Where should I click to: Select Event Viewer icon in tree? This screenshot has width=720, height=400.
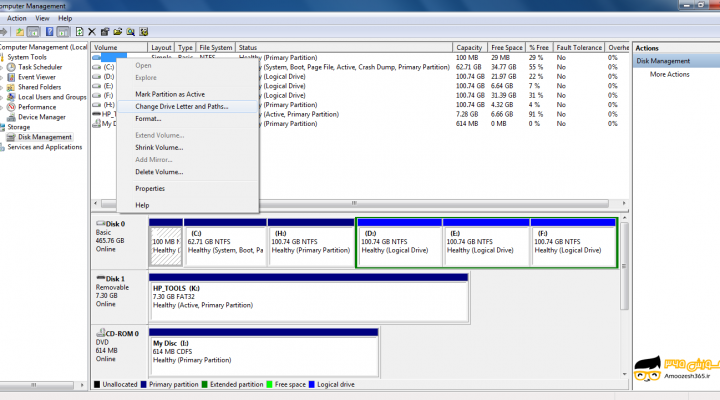(11, 77)
